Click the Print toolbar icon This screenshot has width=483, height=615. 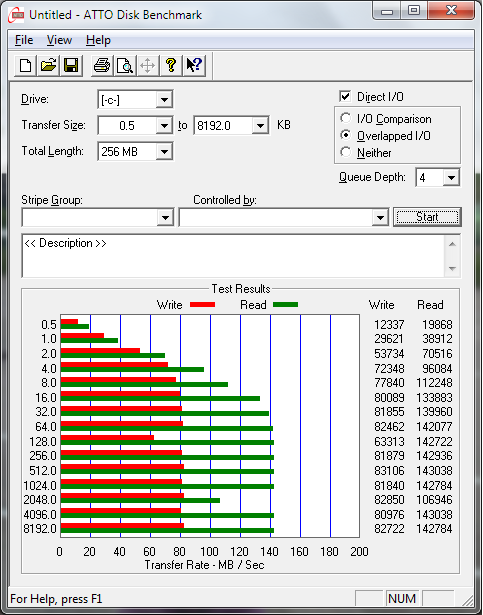tap(102, 65)
